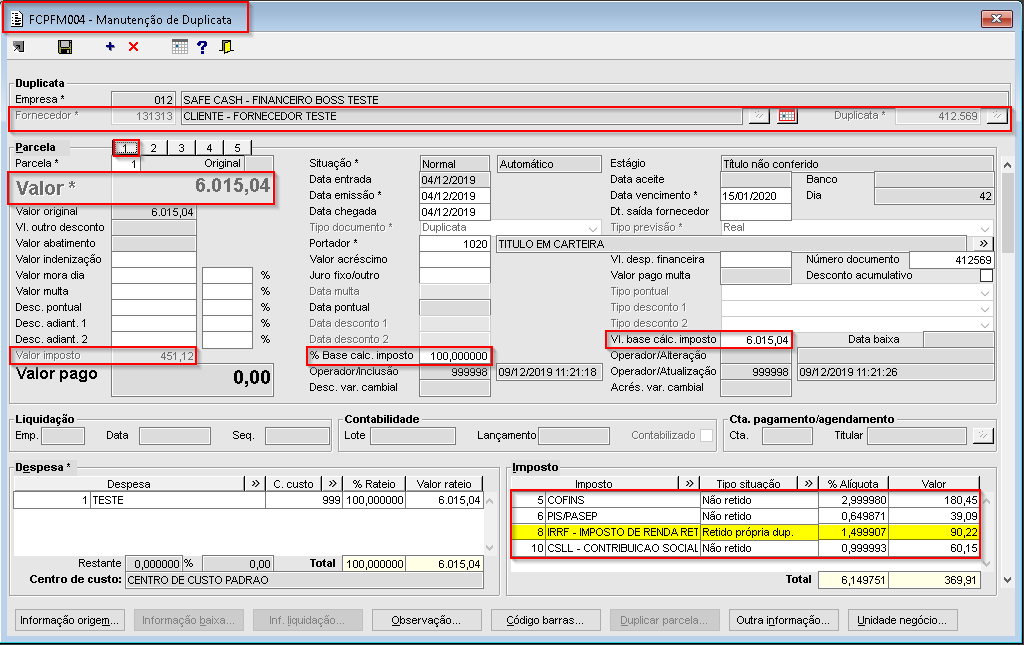Click the Vl. base cálc. imposto field
The image size is (1024, 645).
coord(756,339)
